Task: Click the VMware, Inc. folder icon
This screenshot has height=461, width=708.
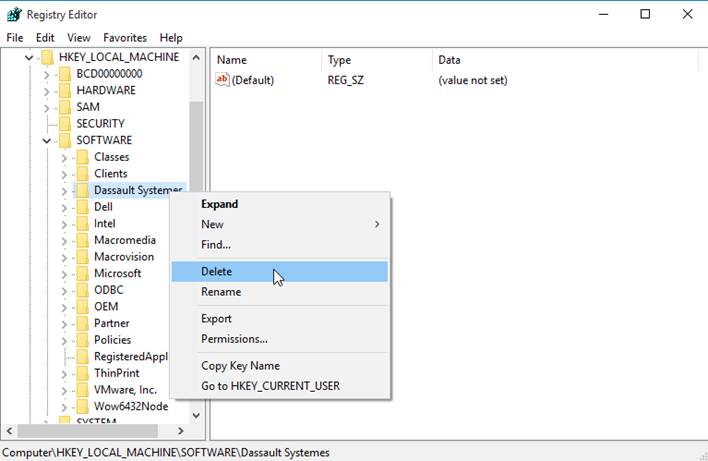Action: pyautogui.click(x=83, y=390)
